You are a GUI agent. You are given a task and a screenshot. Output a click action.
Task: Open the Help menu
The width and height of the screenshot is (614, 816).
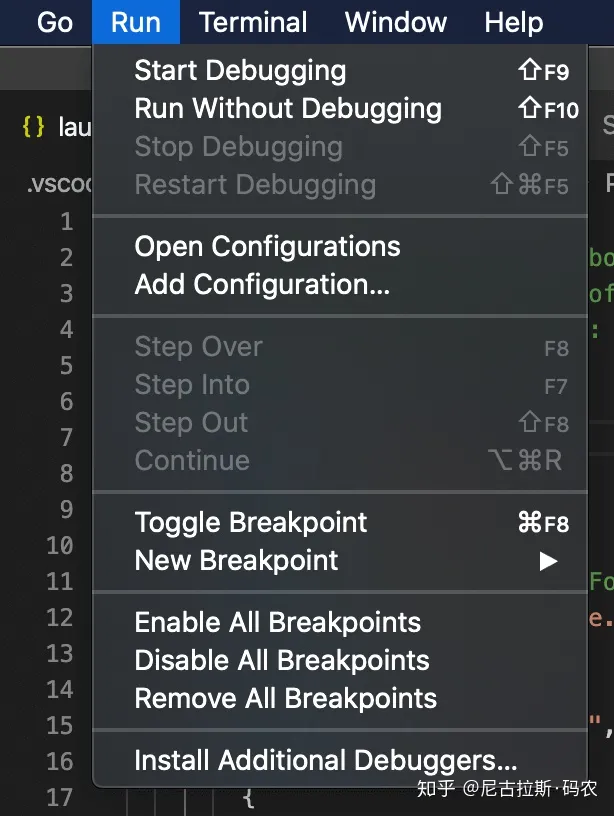click(513, 22)
